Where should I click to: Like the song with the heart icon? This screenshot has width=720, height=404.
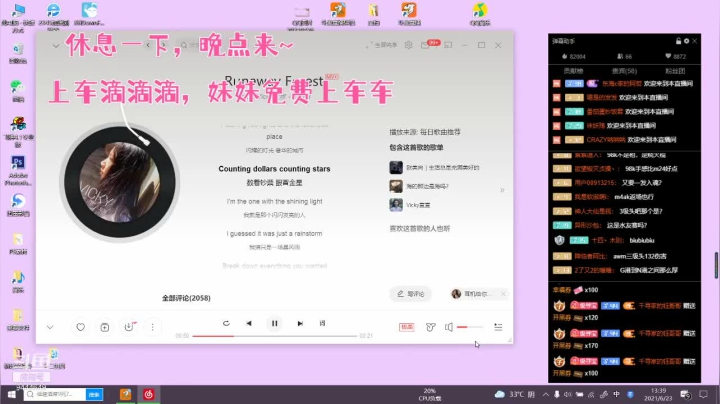point(80,327)
